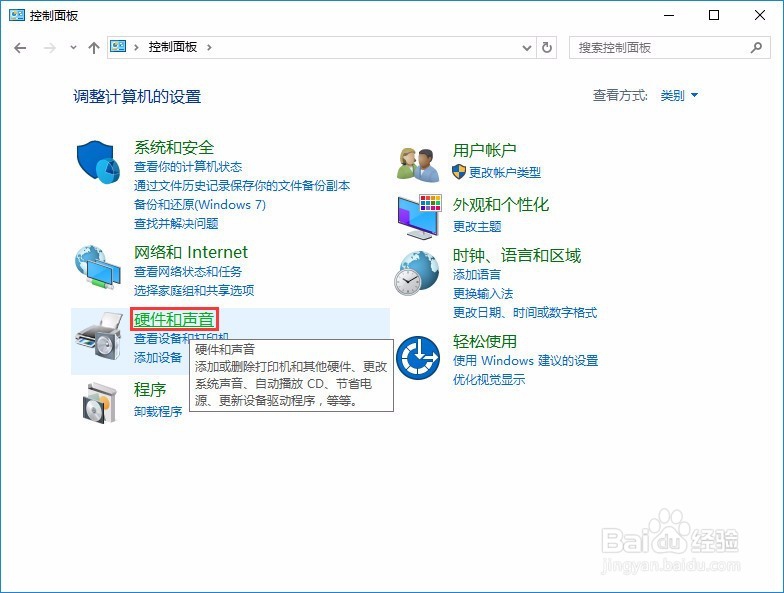
Task: Minimize the Control Panel window
Action: click(668, 16)
